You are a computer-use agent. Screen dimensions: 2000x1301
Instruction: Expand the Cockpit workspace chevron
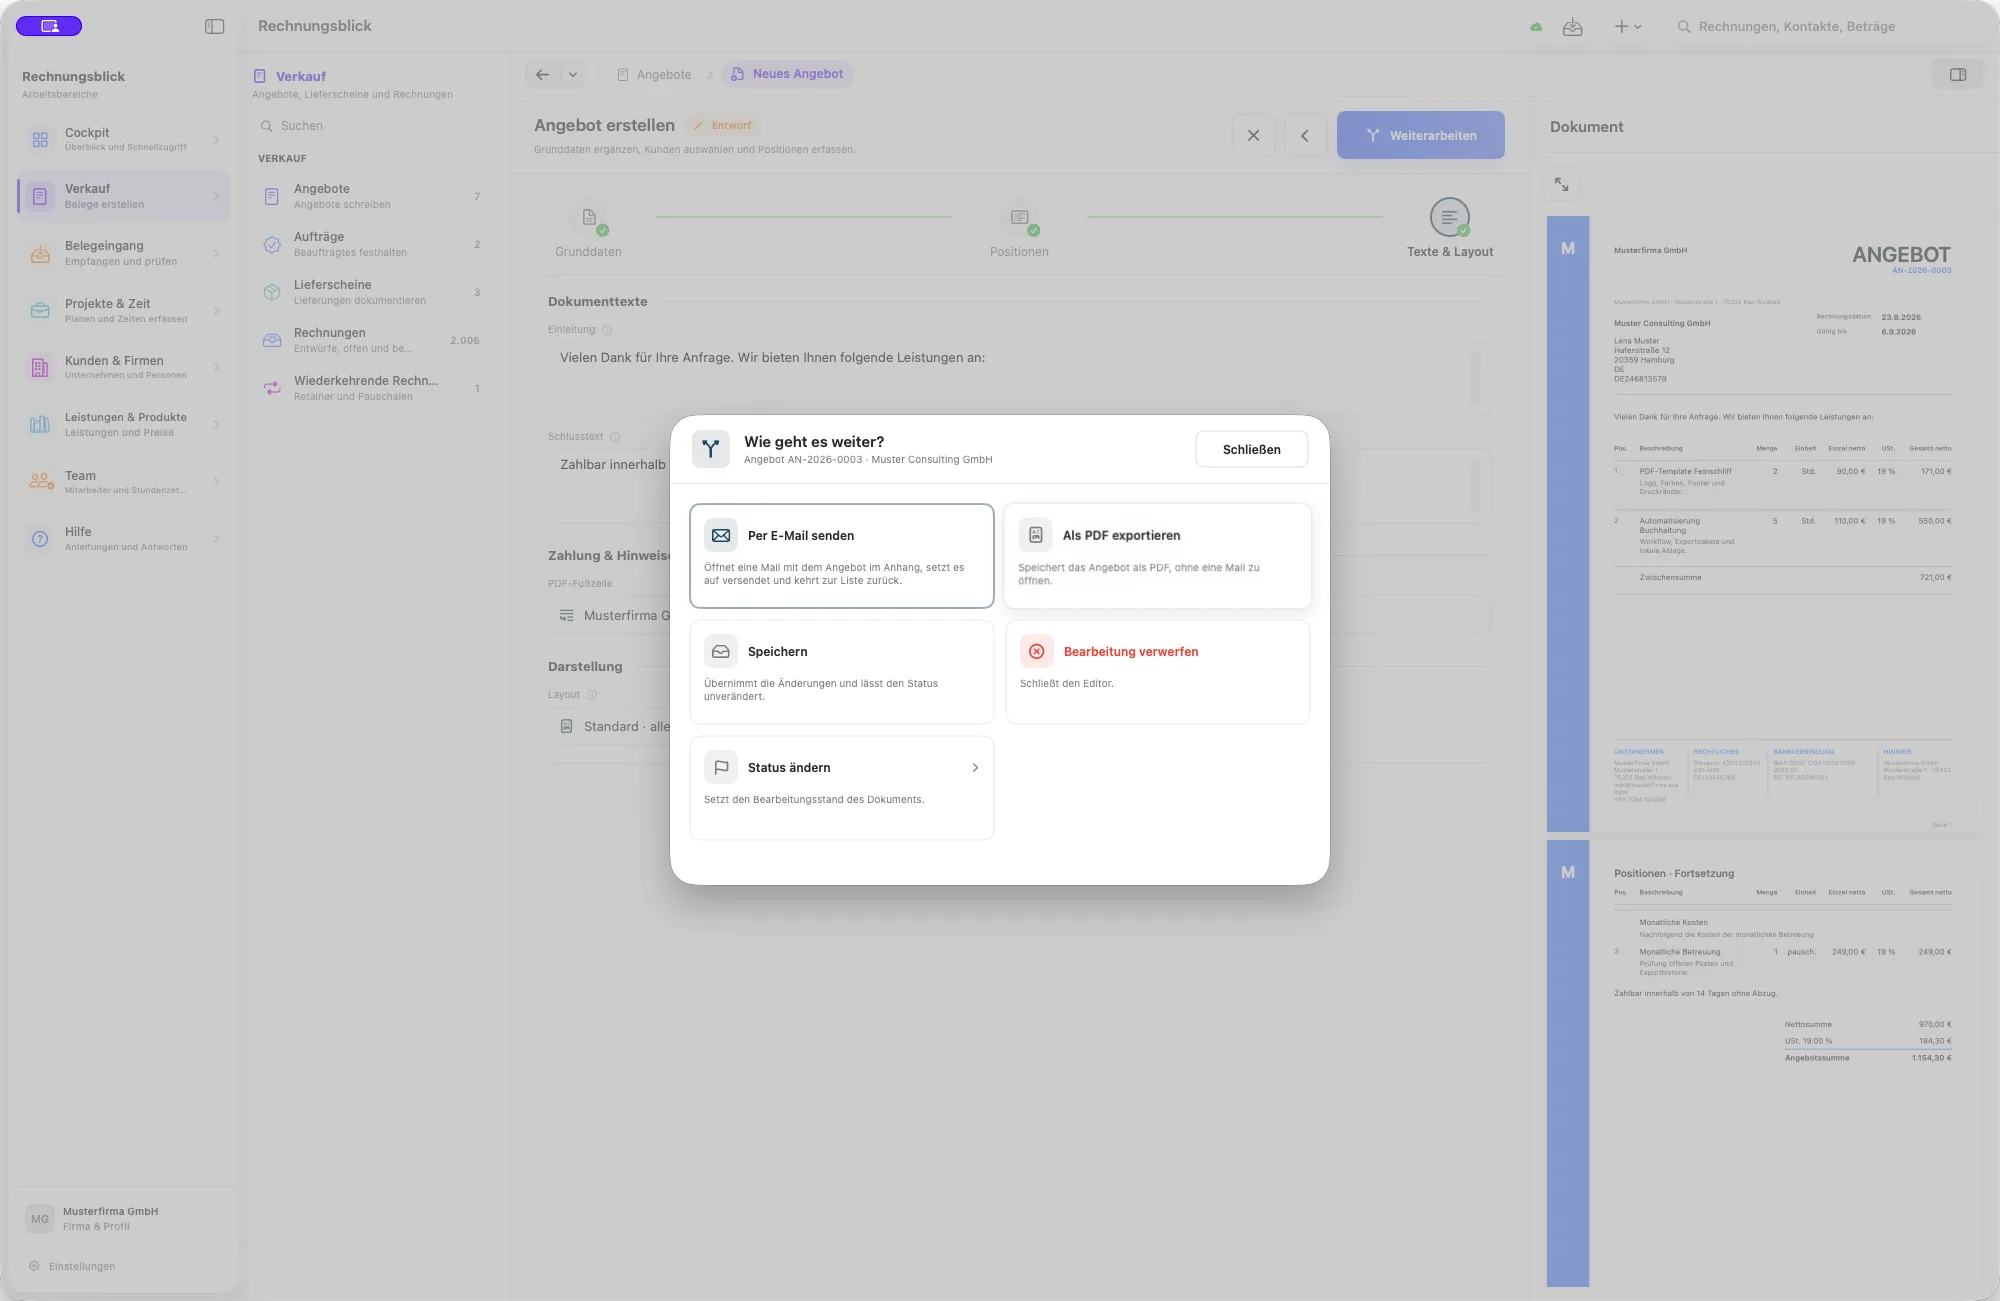[x=216, y=140]
